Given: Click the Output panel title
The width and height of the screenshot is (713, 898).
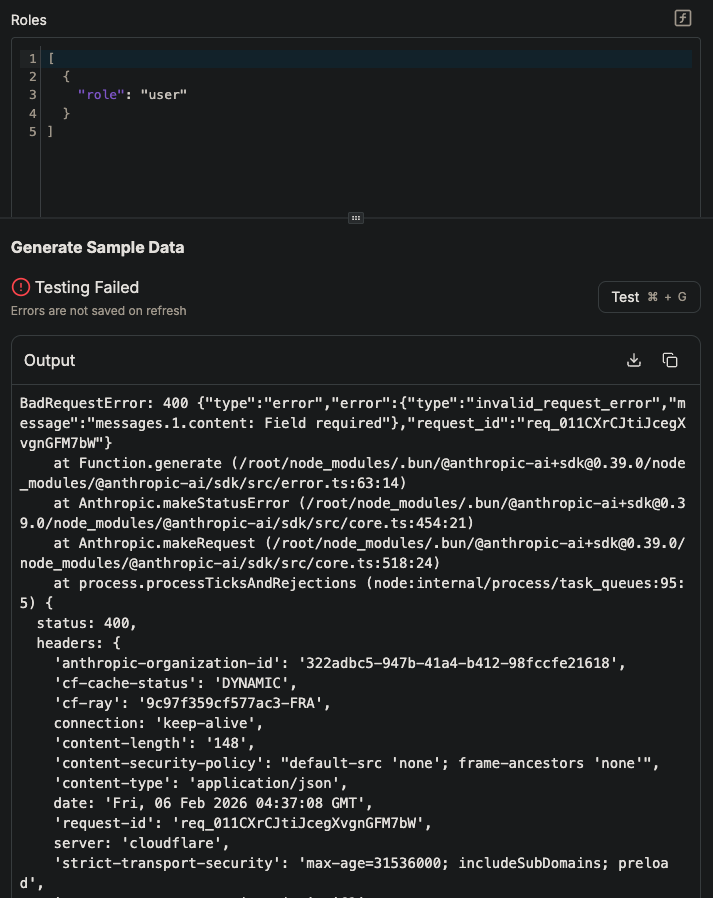Looking at the screenshot, I should point(50,360).
